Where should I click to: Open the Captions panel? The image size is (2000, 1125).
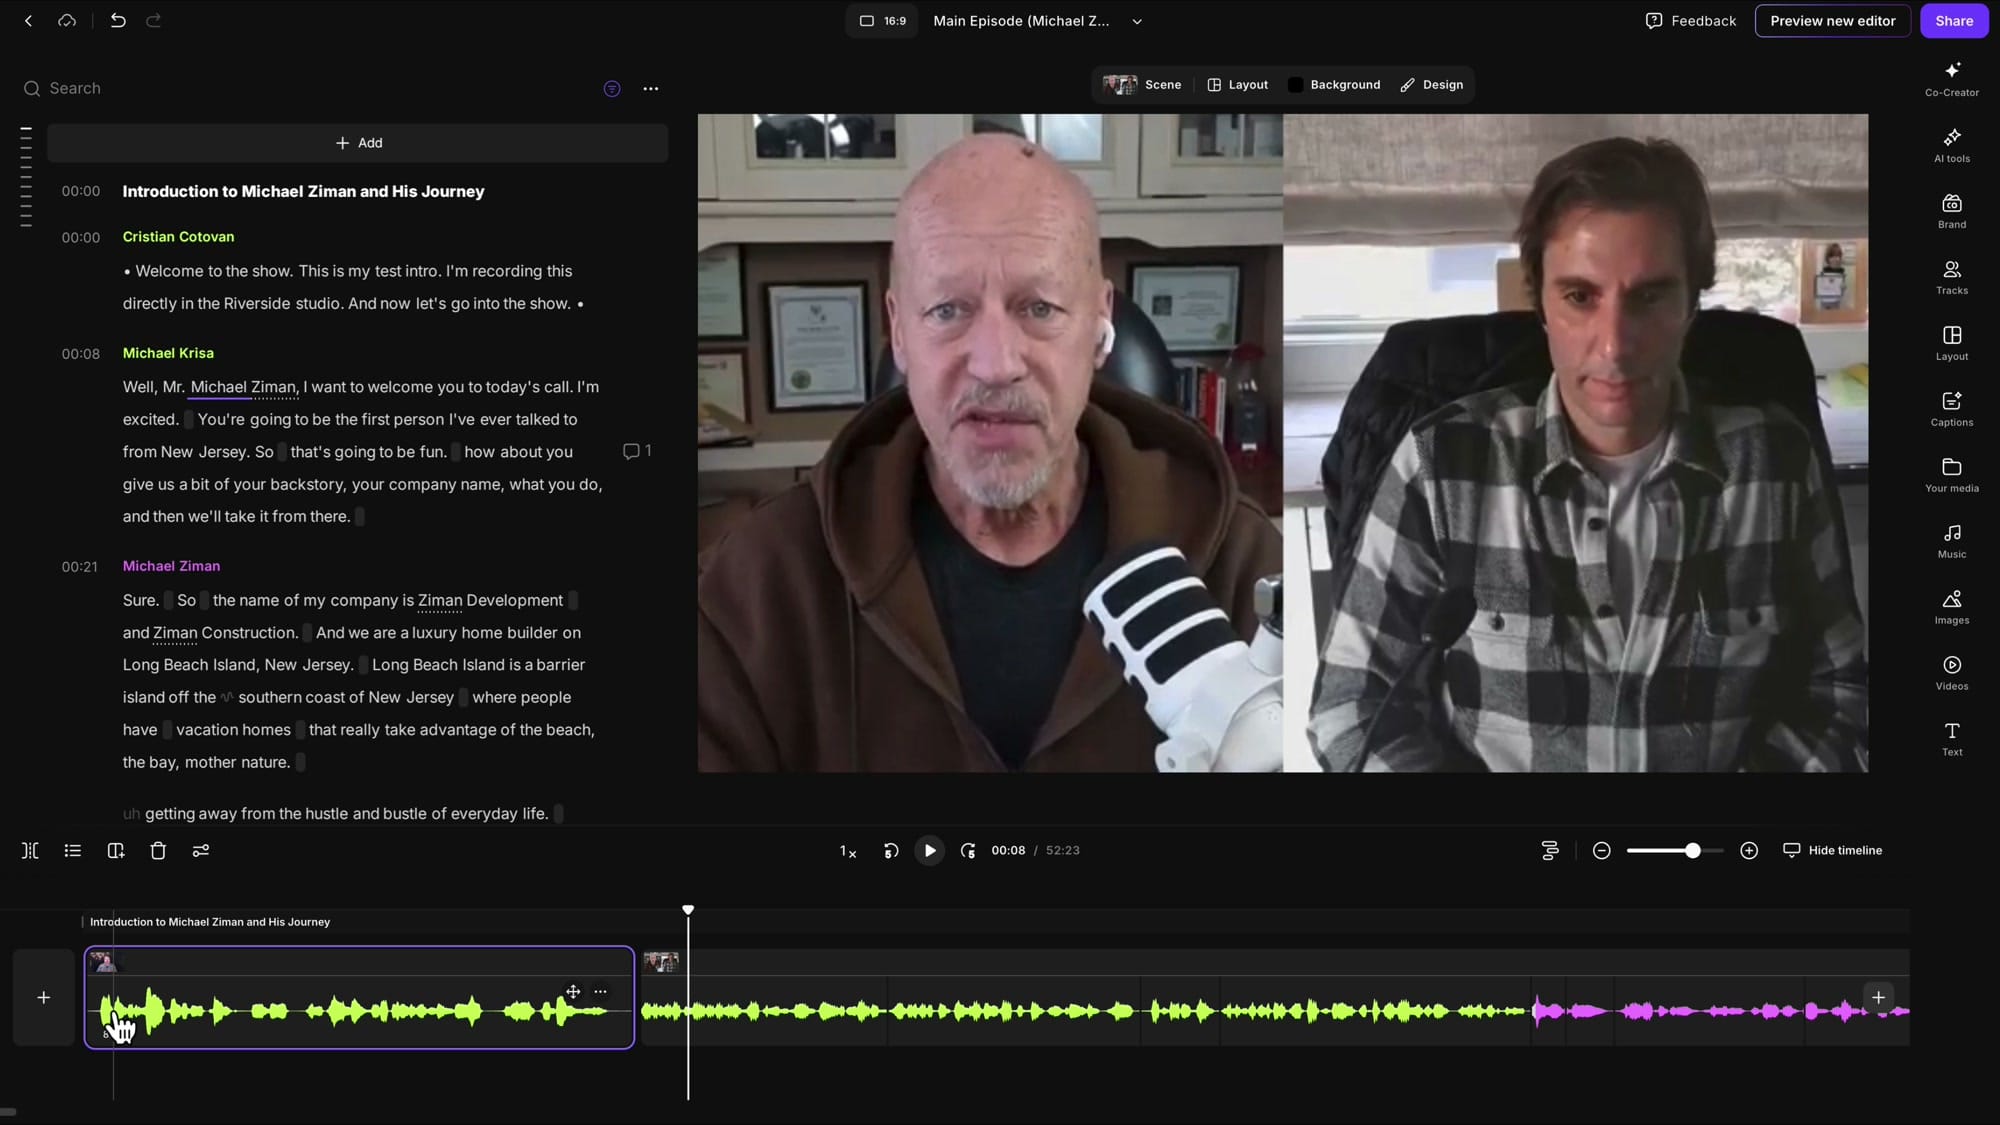pos(1951,408)
